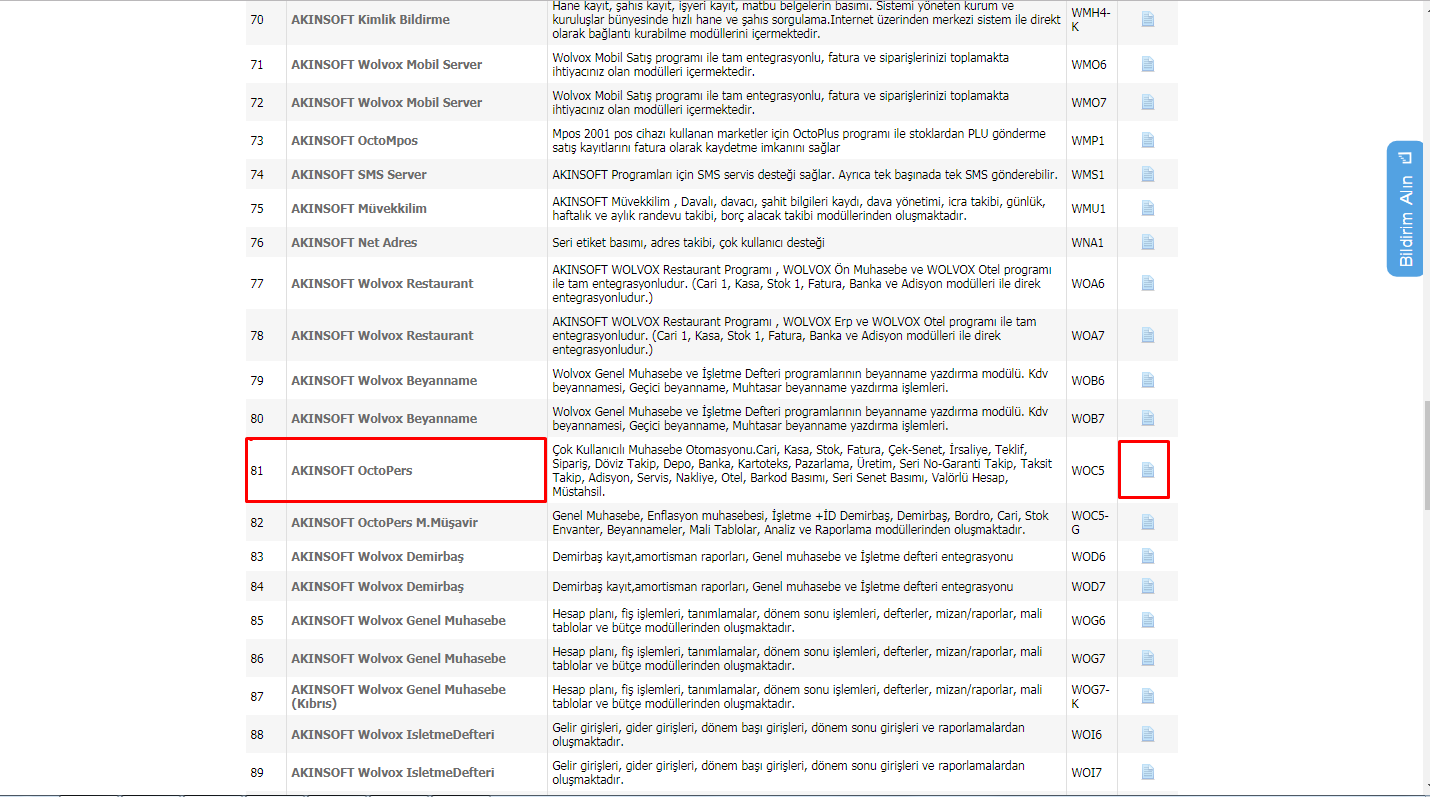The width and height of the screenshot is (1430, 797).
Task: Select the AKINSOFT Müvekkilim product name
Action: pos(359,208)
